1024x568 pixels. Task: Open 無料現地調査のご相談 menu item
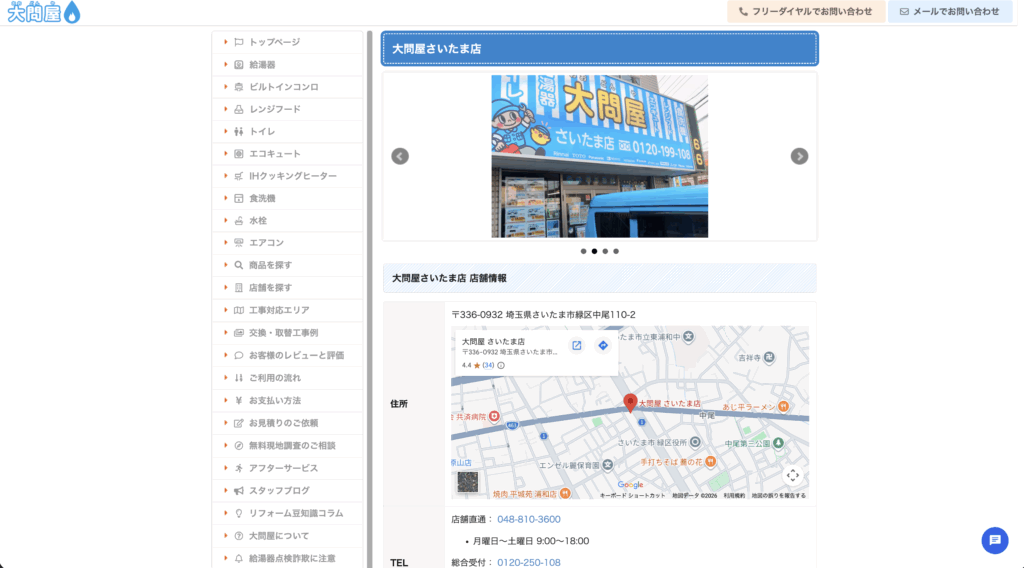(287, 445)
